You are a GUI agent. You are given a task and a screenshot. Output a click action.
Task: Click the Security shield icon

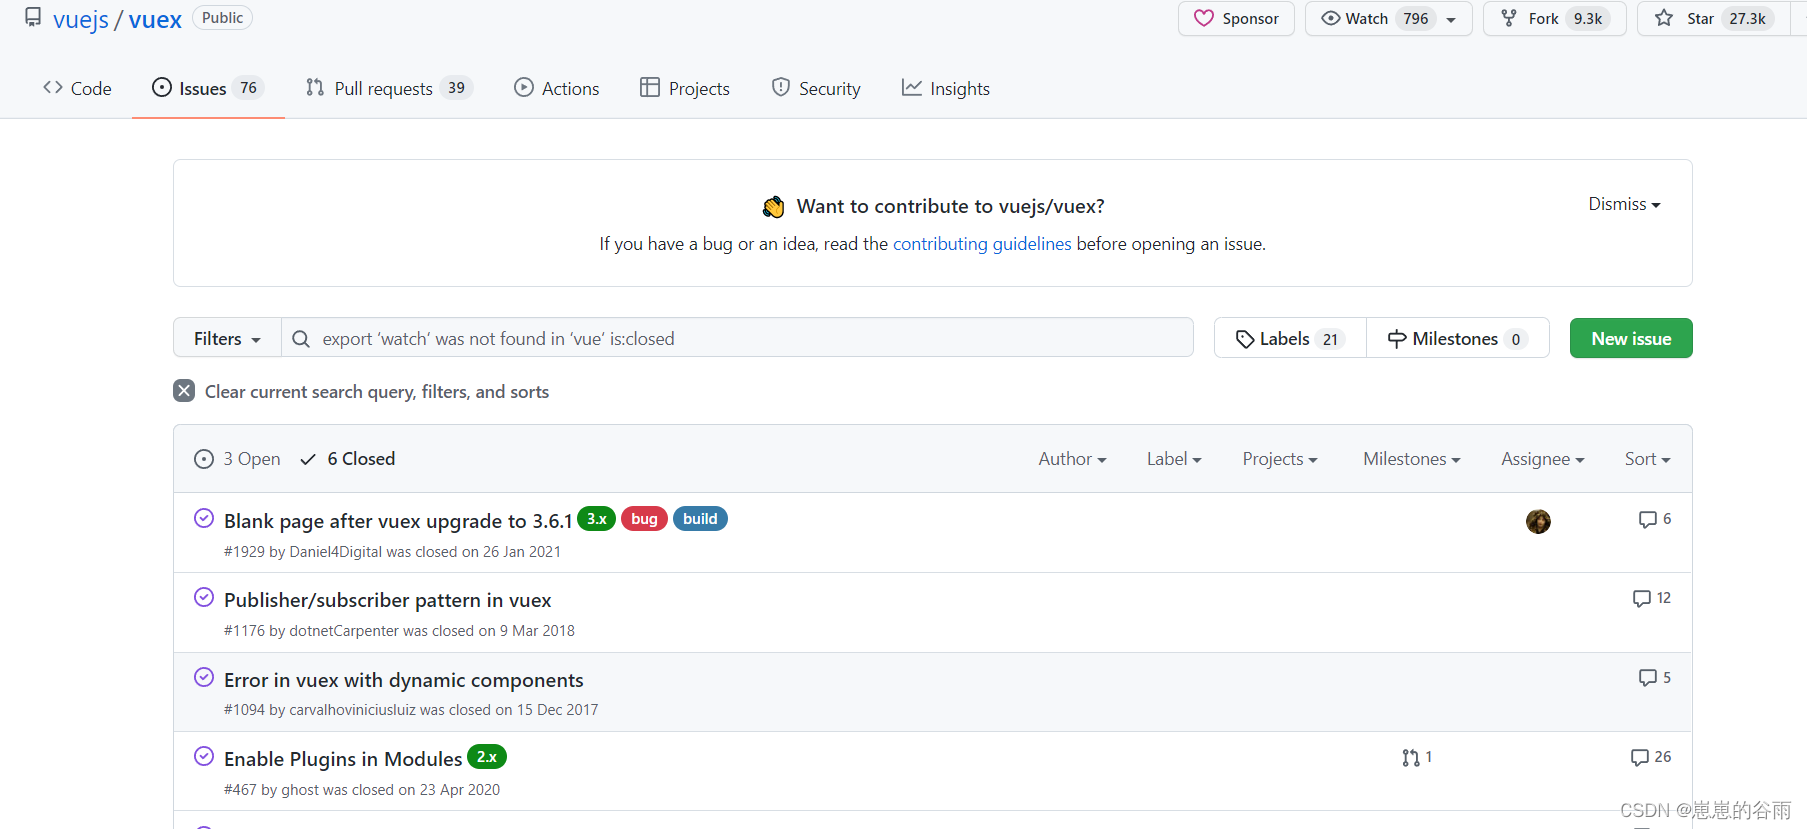(x=781, y=88)
